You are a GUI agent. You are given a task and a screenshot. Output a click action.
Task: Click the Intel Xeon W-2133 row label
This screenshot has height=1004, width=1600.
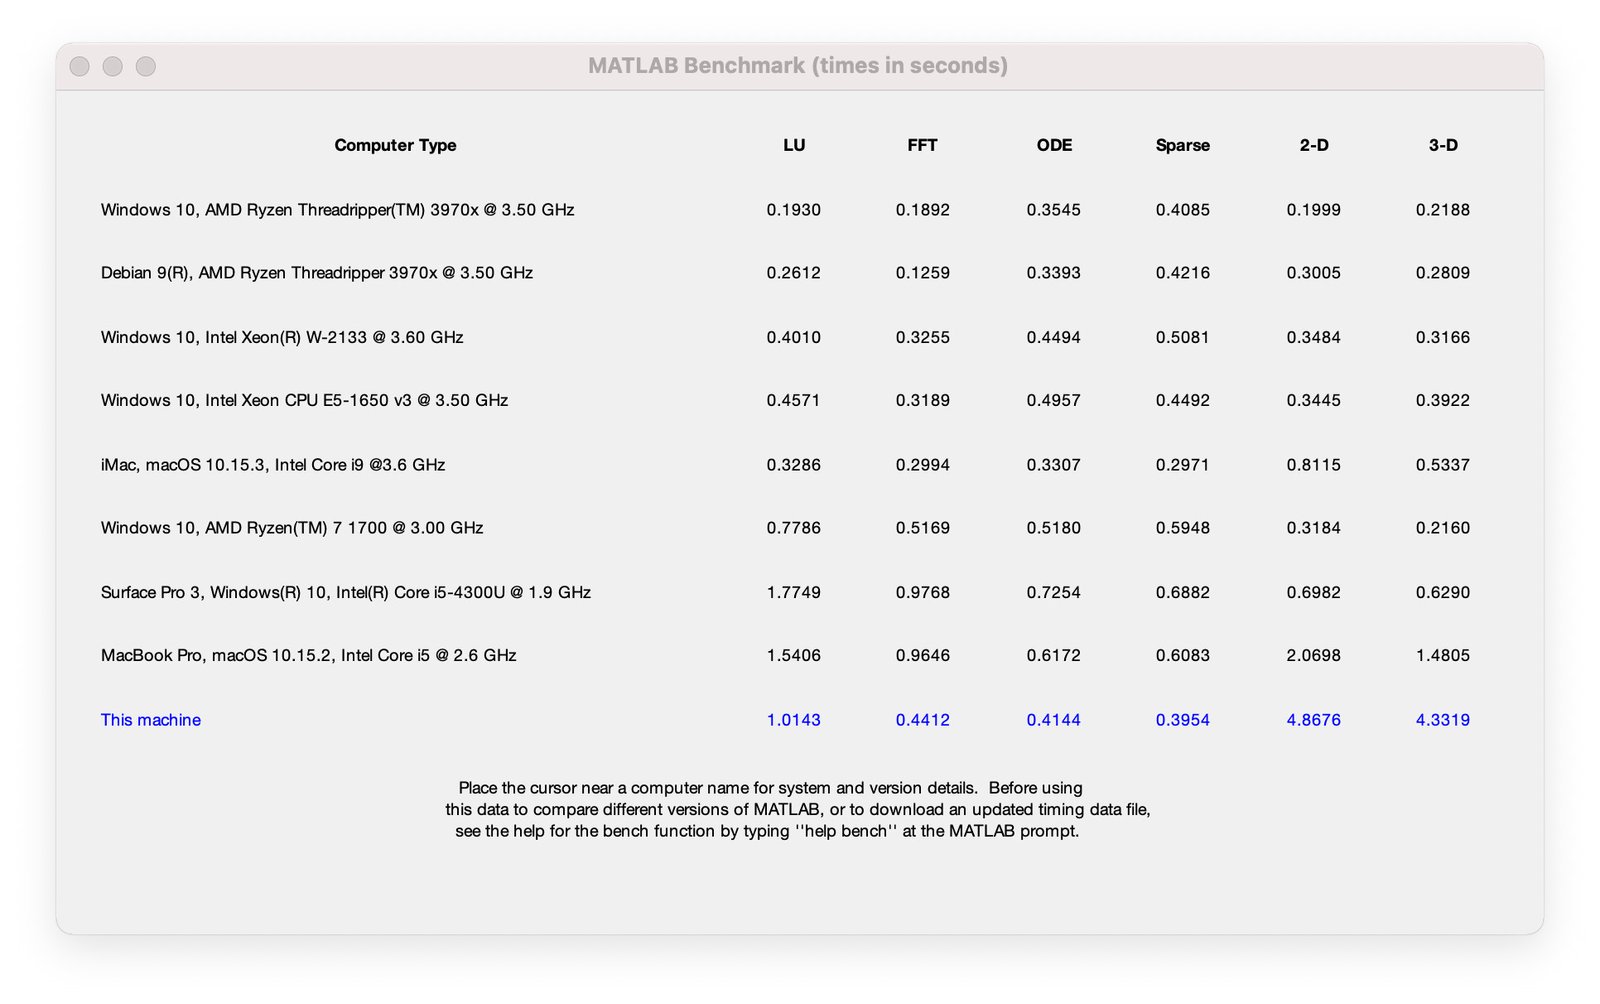pyautogui.click(x=281, y=337)
